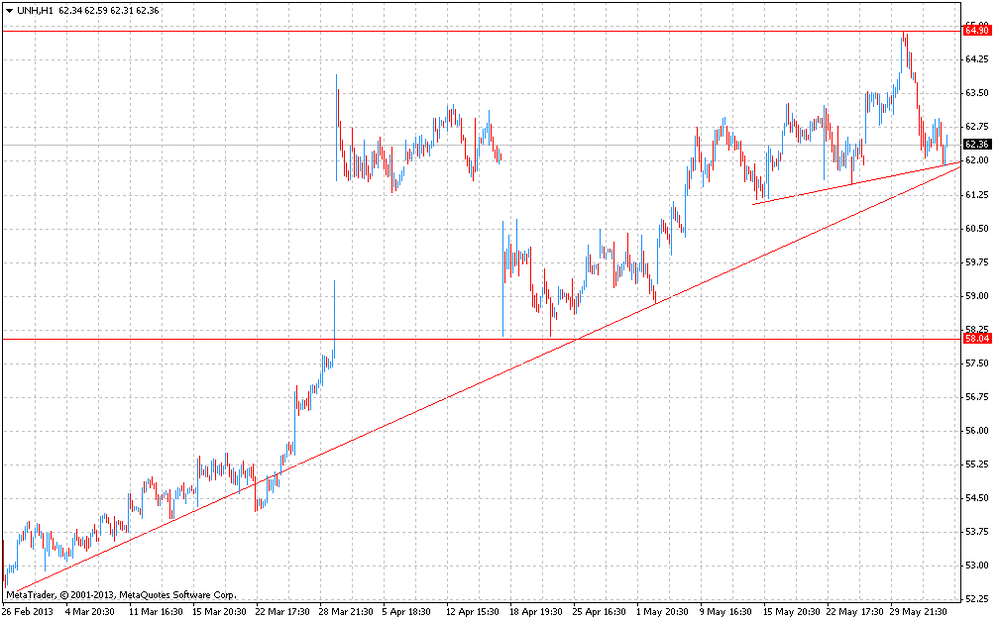Click the 54.50 price axis label
The height and width of the screenshot is (620, 1000).
(x=976, y=498)
